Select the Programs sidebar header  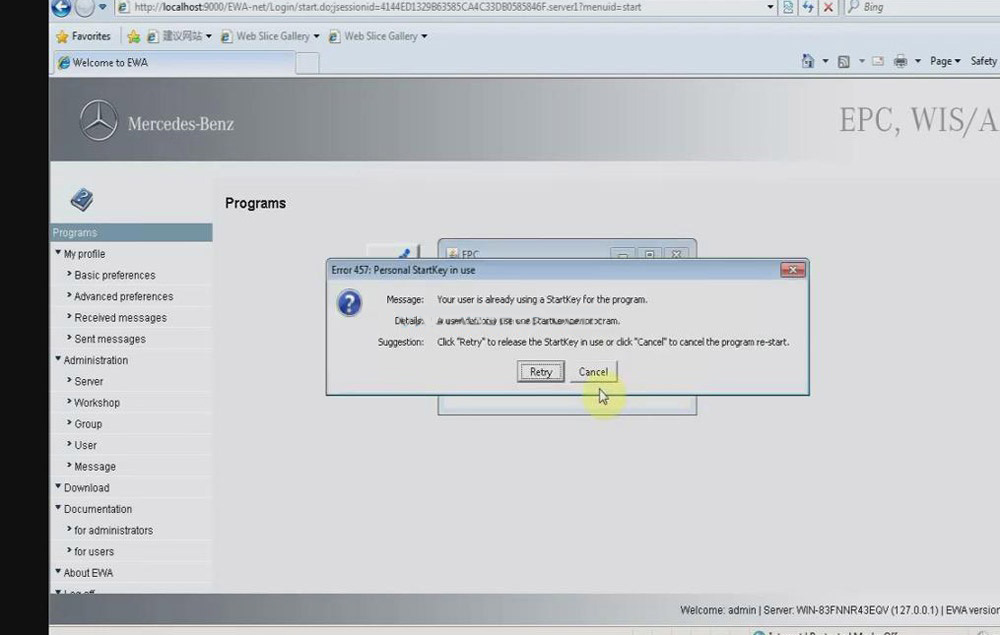[131, 233]
